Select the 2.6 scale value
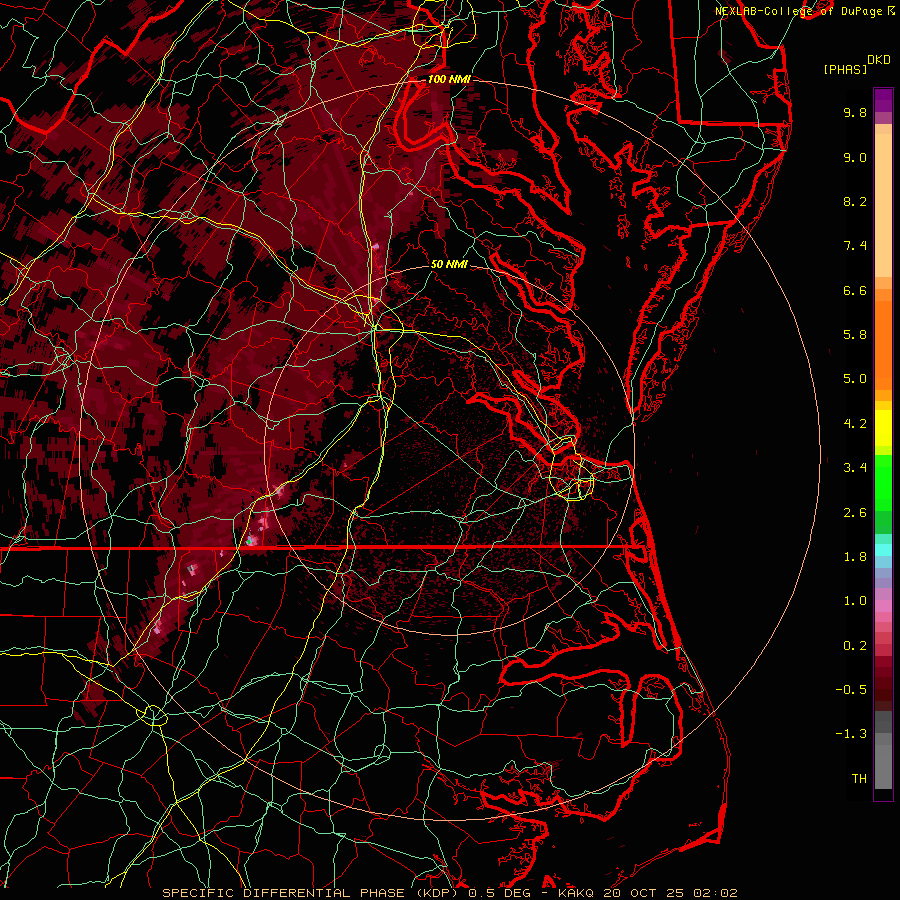 tap(855, 513)
